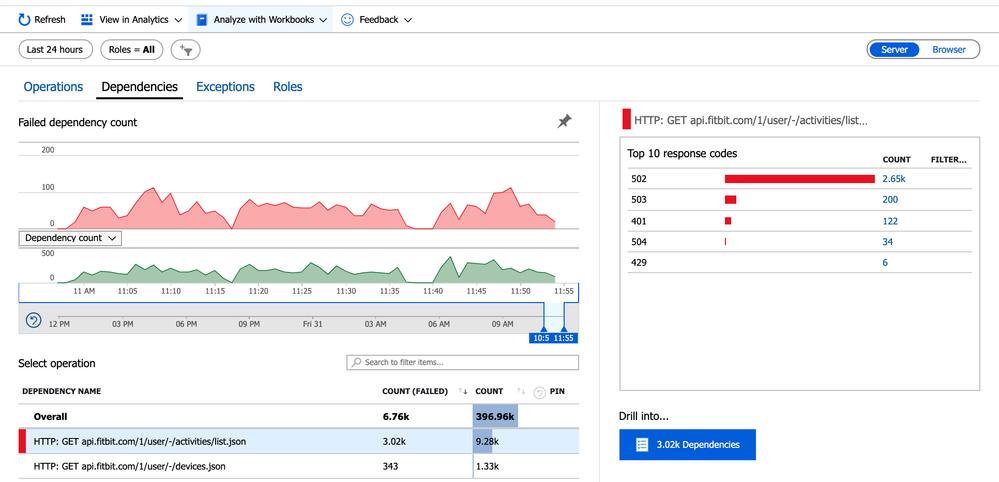999x482 pixels.
Task: Sort by COUNT column arrows
Action: click(x=521, y=391)
